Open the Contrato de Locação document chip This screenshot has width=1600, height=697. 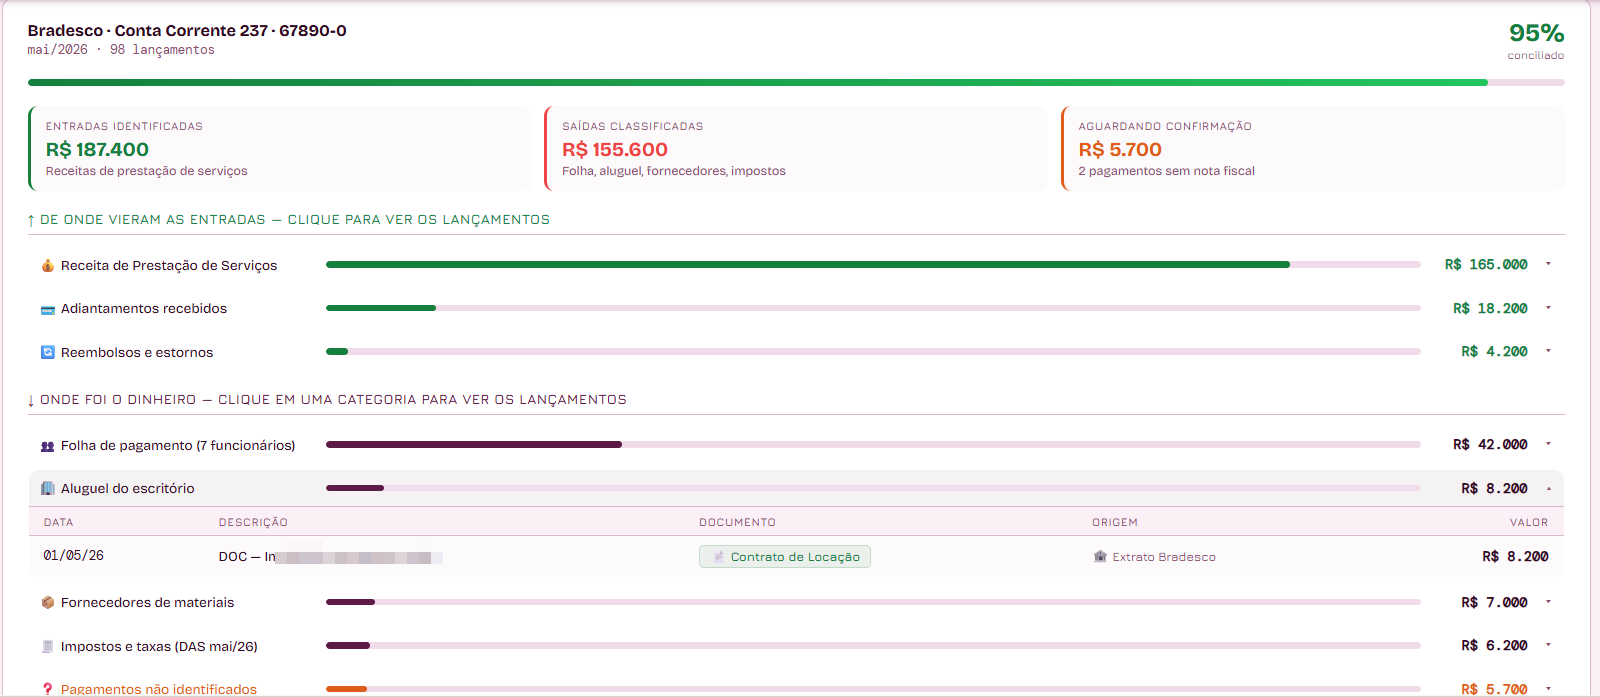click(785, 557)
